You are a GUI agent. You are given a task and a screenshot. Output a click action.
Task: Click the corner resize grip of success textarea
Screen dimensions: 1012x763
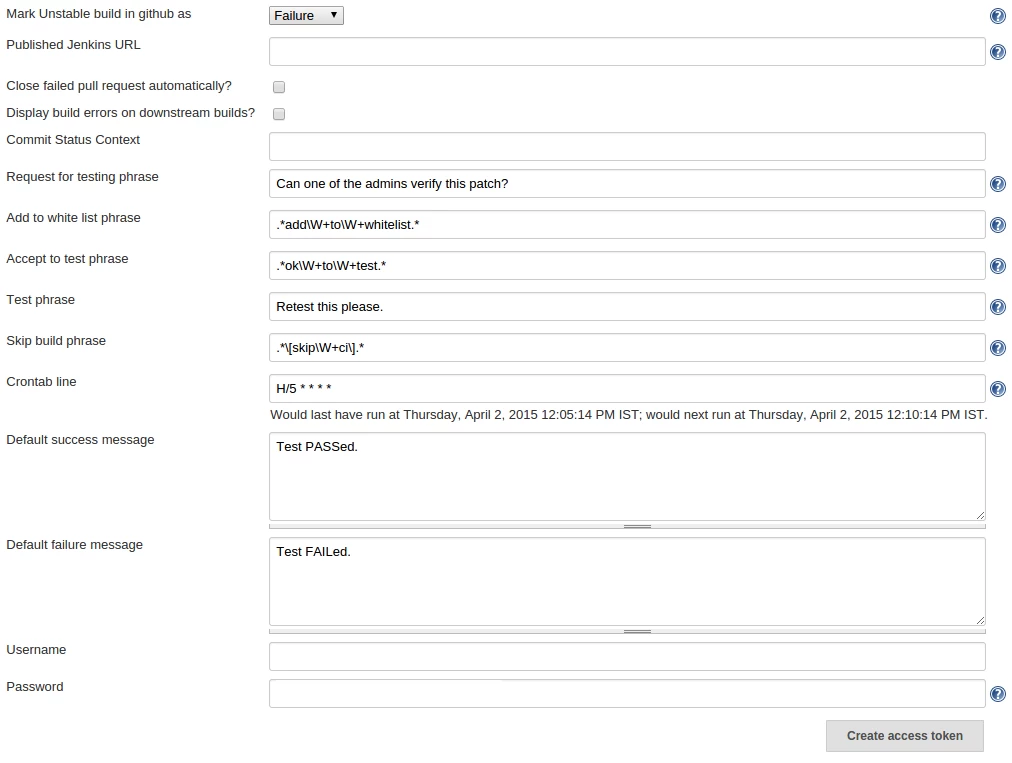pos(980,515)
